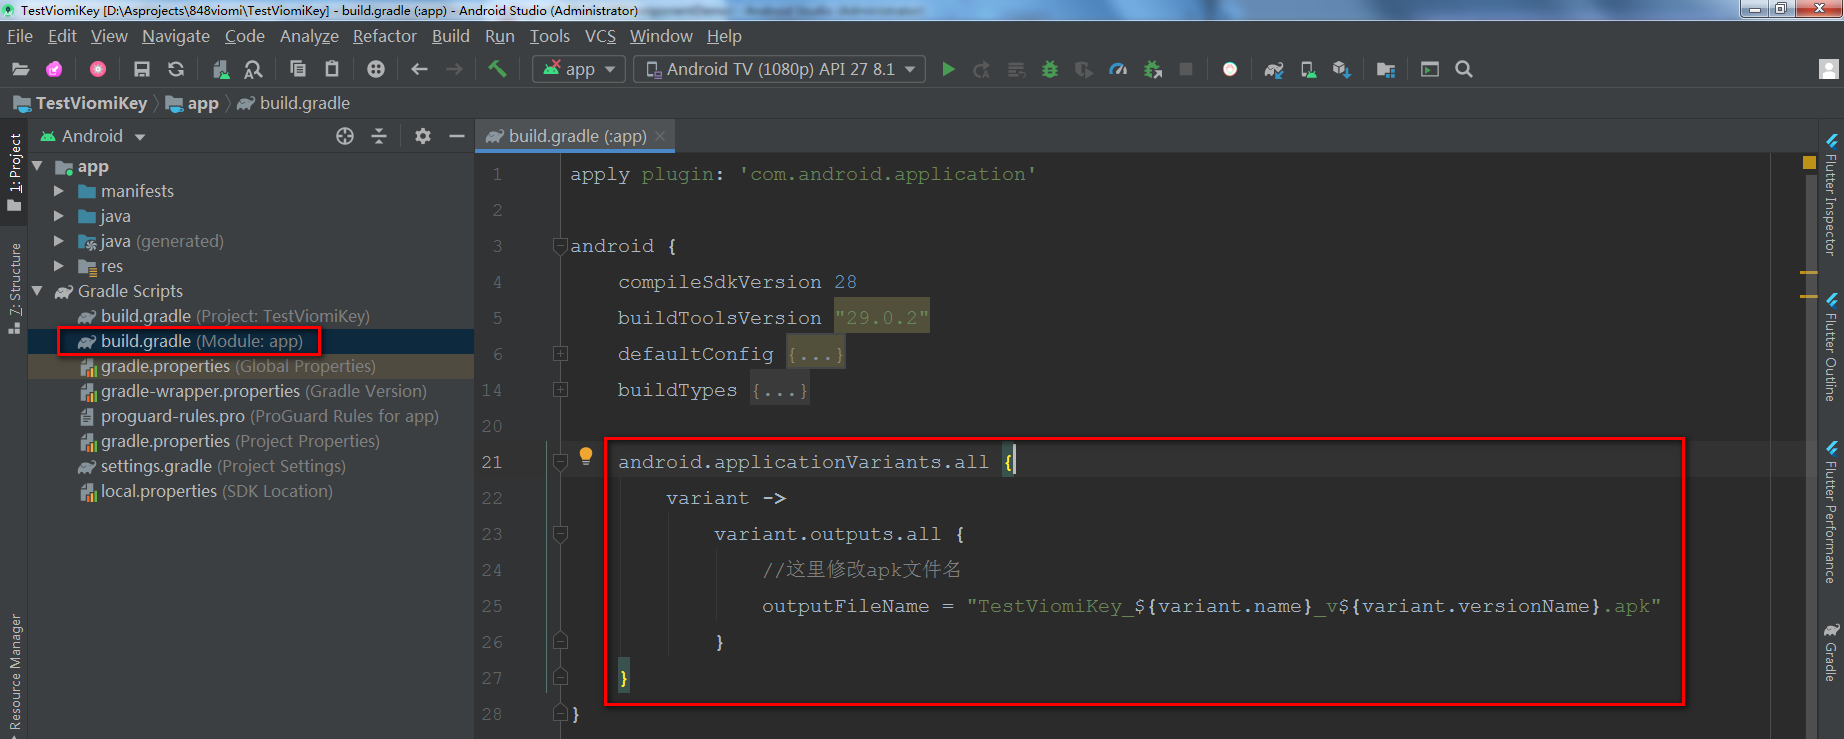Open settings.gradle (Project Settings) file
The image size is (1844, 739).
[213, 466]
